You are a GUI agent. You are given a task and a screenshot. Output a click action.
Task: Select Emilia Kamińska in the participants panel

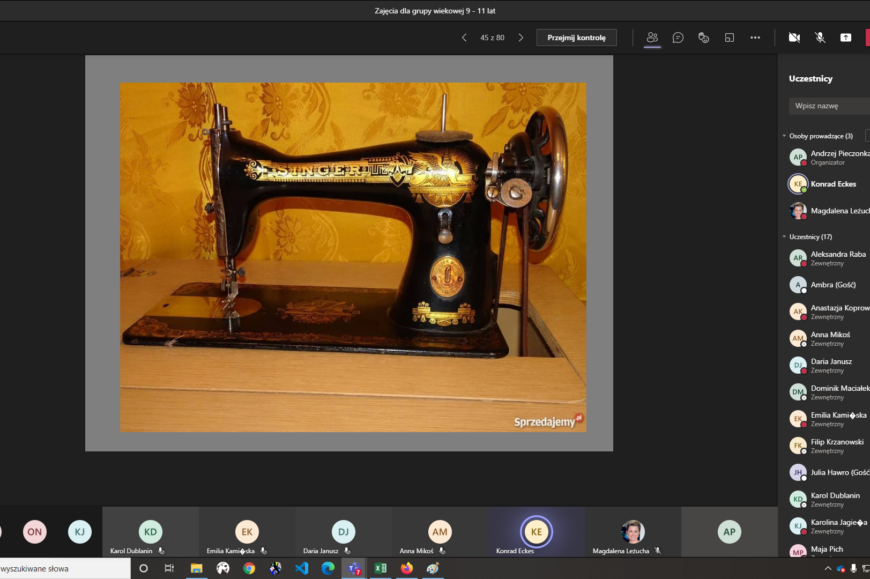click(x=829, y=419)
